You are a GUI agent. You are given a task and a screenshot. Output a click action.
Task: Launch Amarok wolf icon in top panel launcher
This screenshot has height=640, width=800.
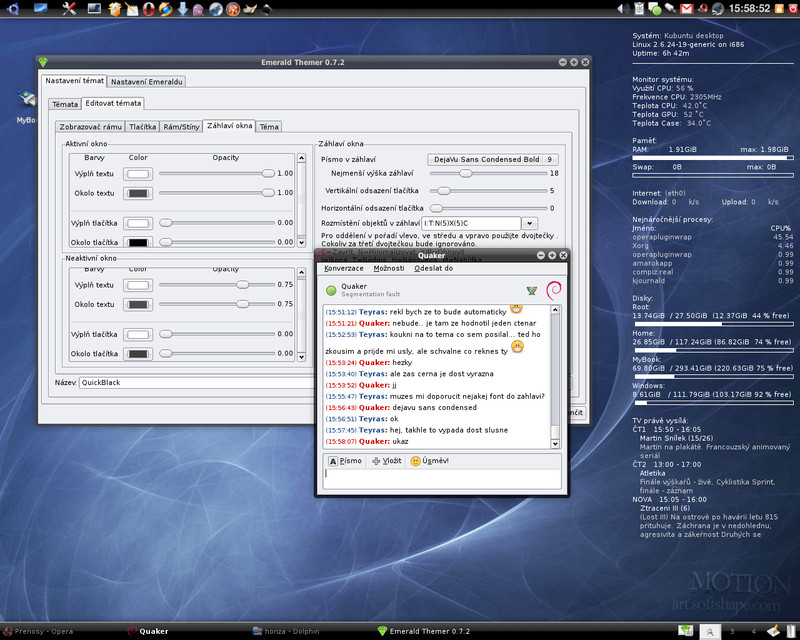click(x=216, y=9)
